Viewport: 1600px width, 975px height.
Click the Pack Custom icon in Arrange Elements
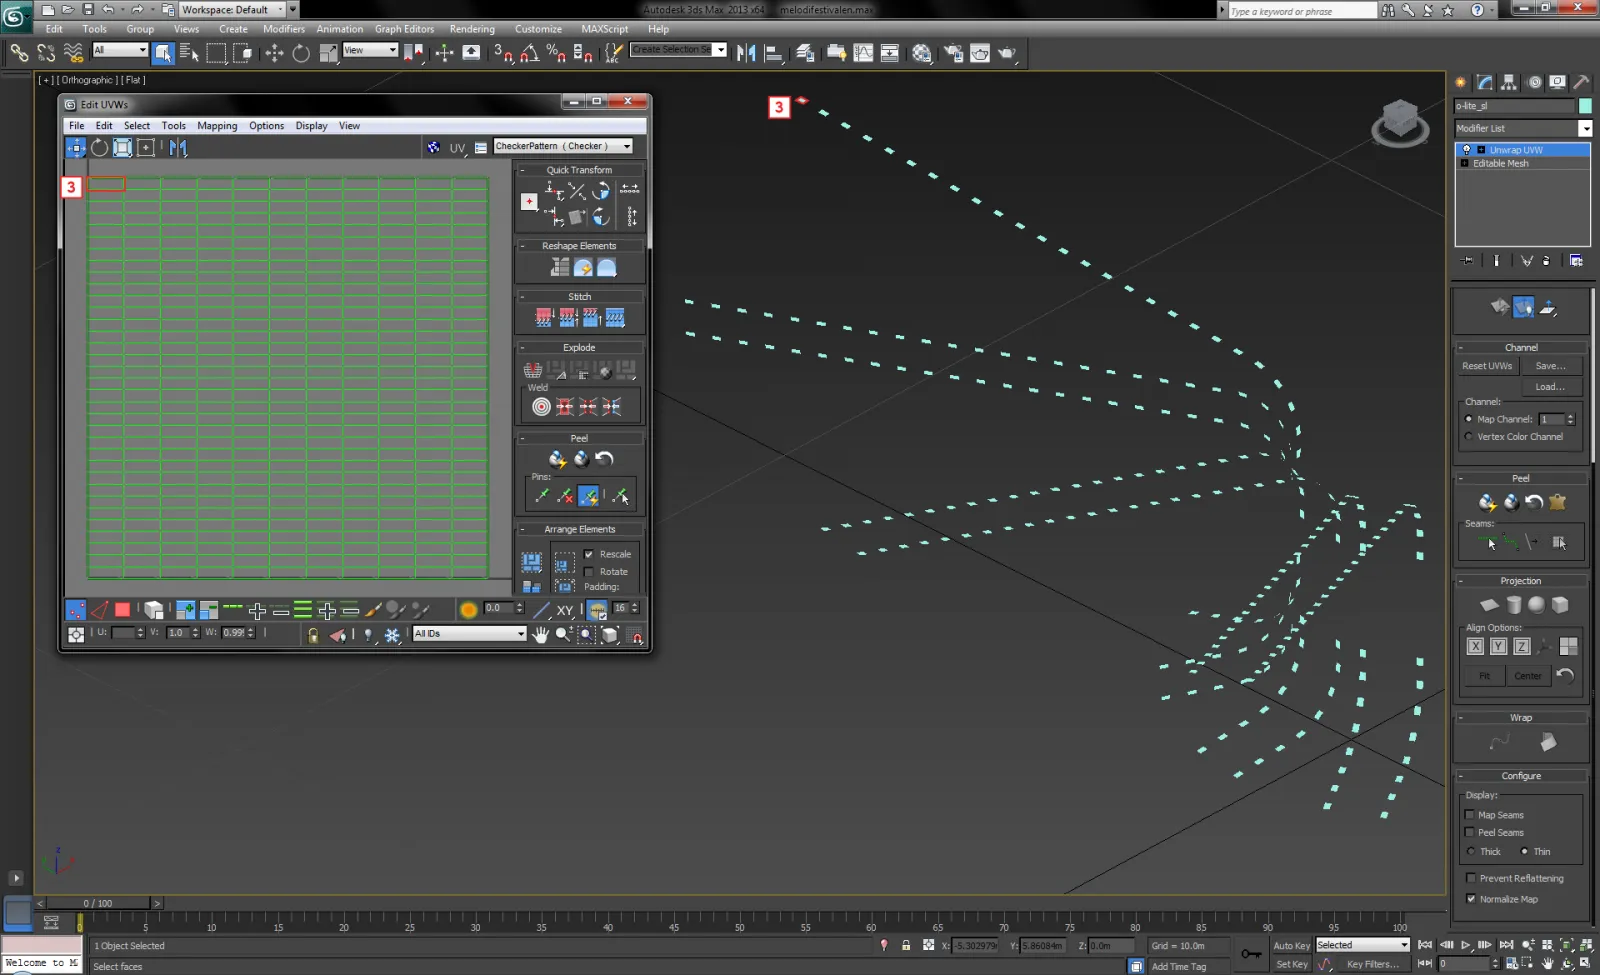[x=532, y=562]
